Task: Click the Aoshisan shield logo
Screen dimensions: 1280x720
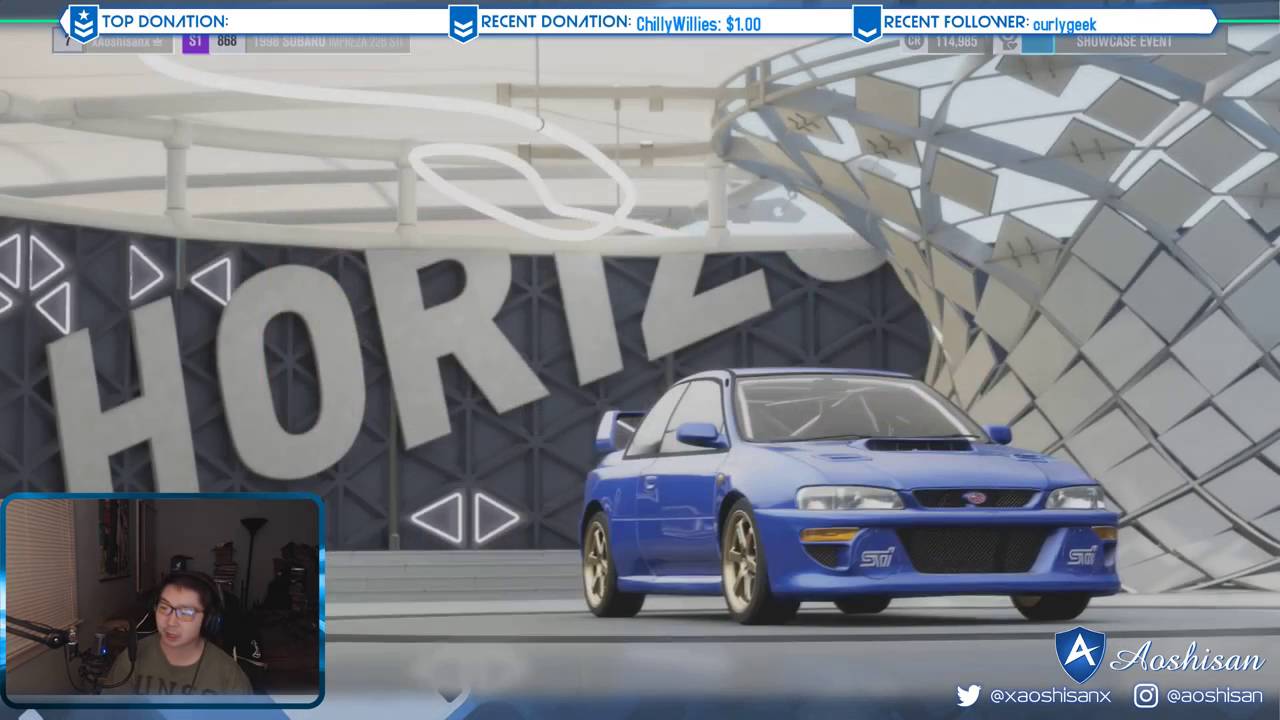Action: pos(1080,655)
